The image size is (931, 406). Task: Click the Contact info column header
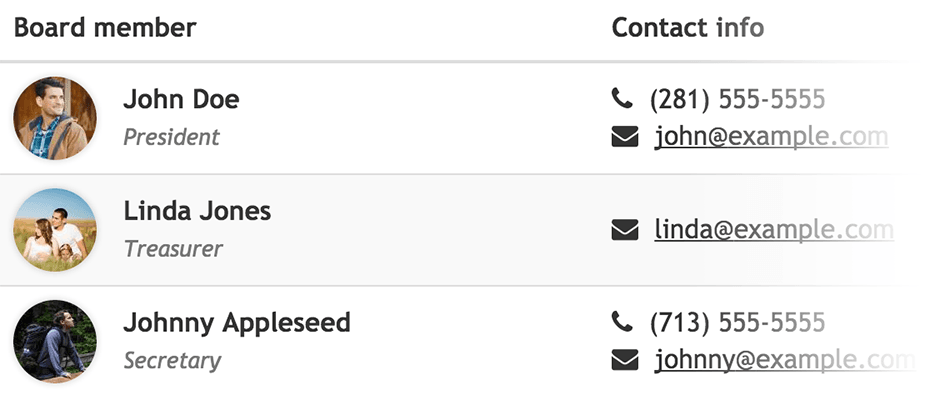coord(688,27)
